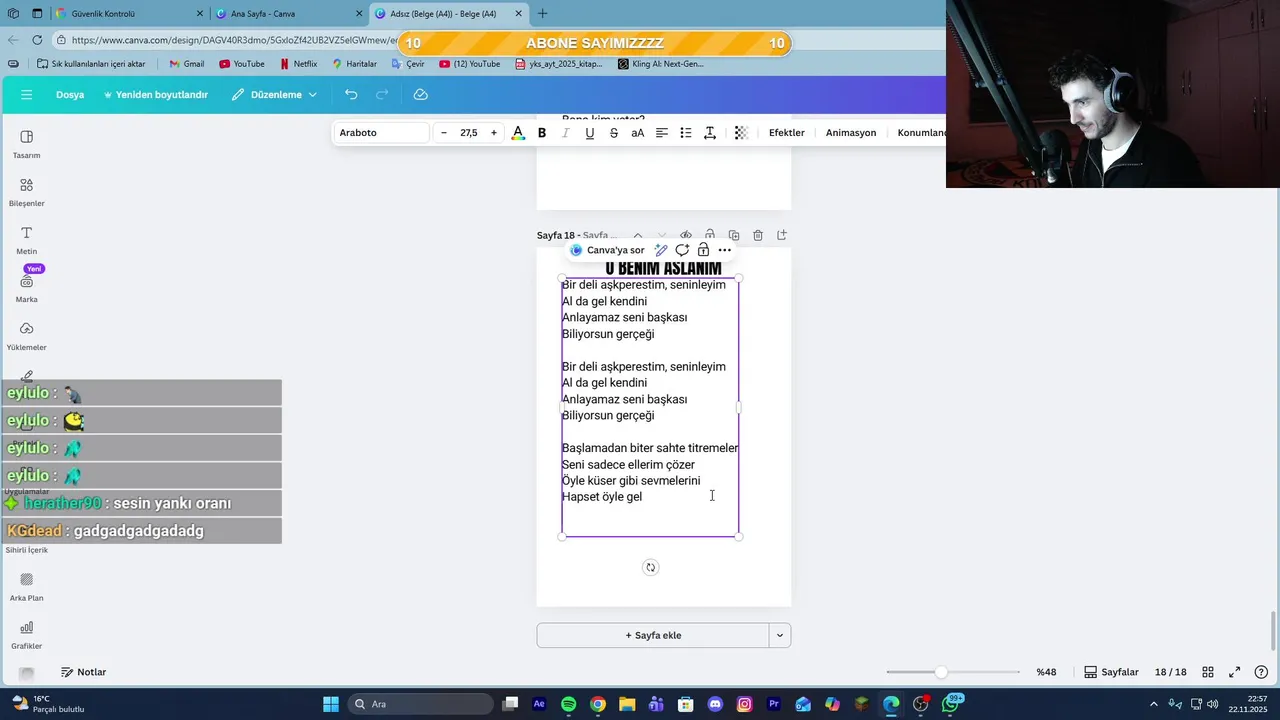Toggle uppercase aA text case
Screen dimensions: 1280x720
click(638, 133)
